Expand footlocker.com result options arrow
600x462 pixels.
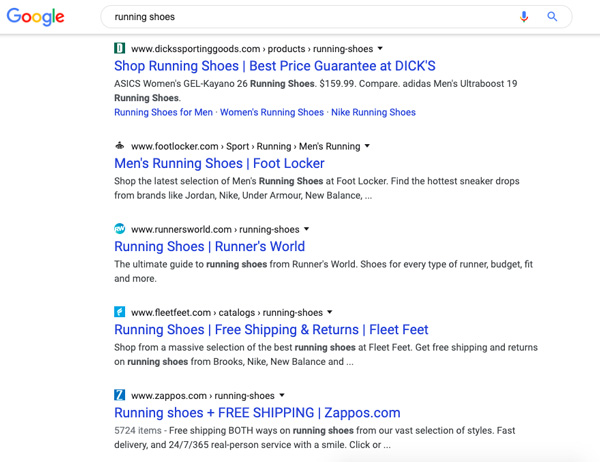click(367, 145)
